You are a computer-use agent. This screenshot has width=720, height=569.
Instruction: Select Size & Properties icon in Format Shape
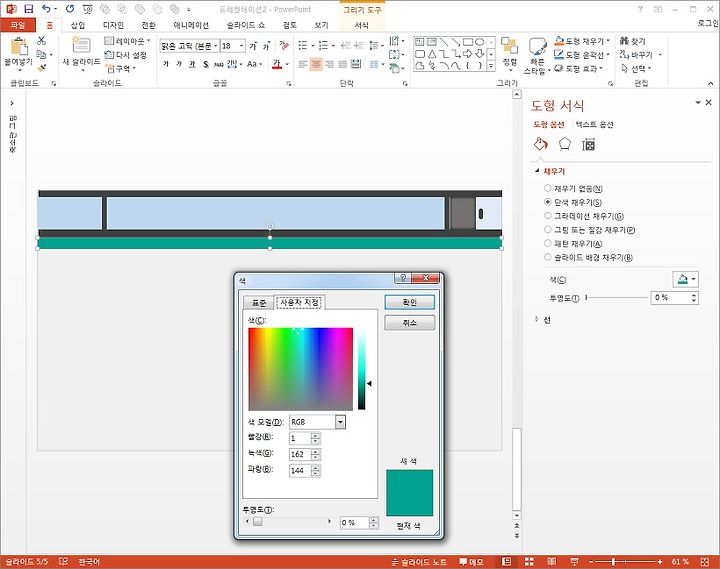588,145
